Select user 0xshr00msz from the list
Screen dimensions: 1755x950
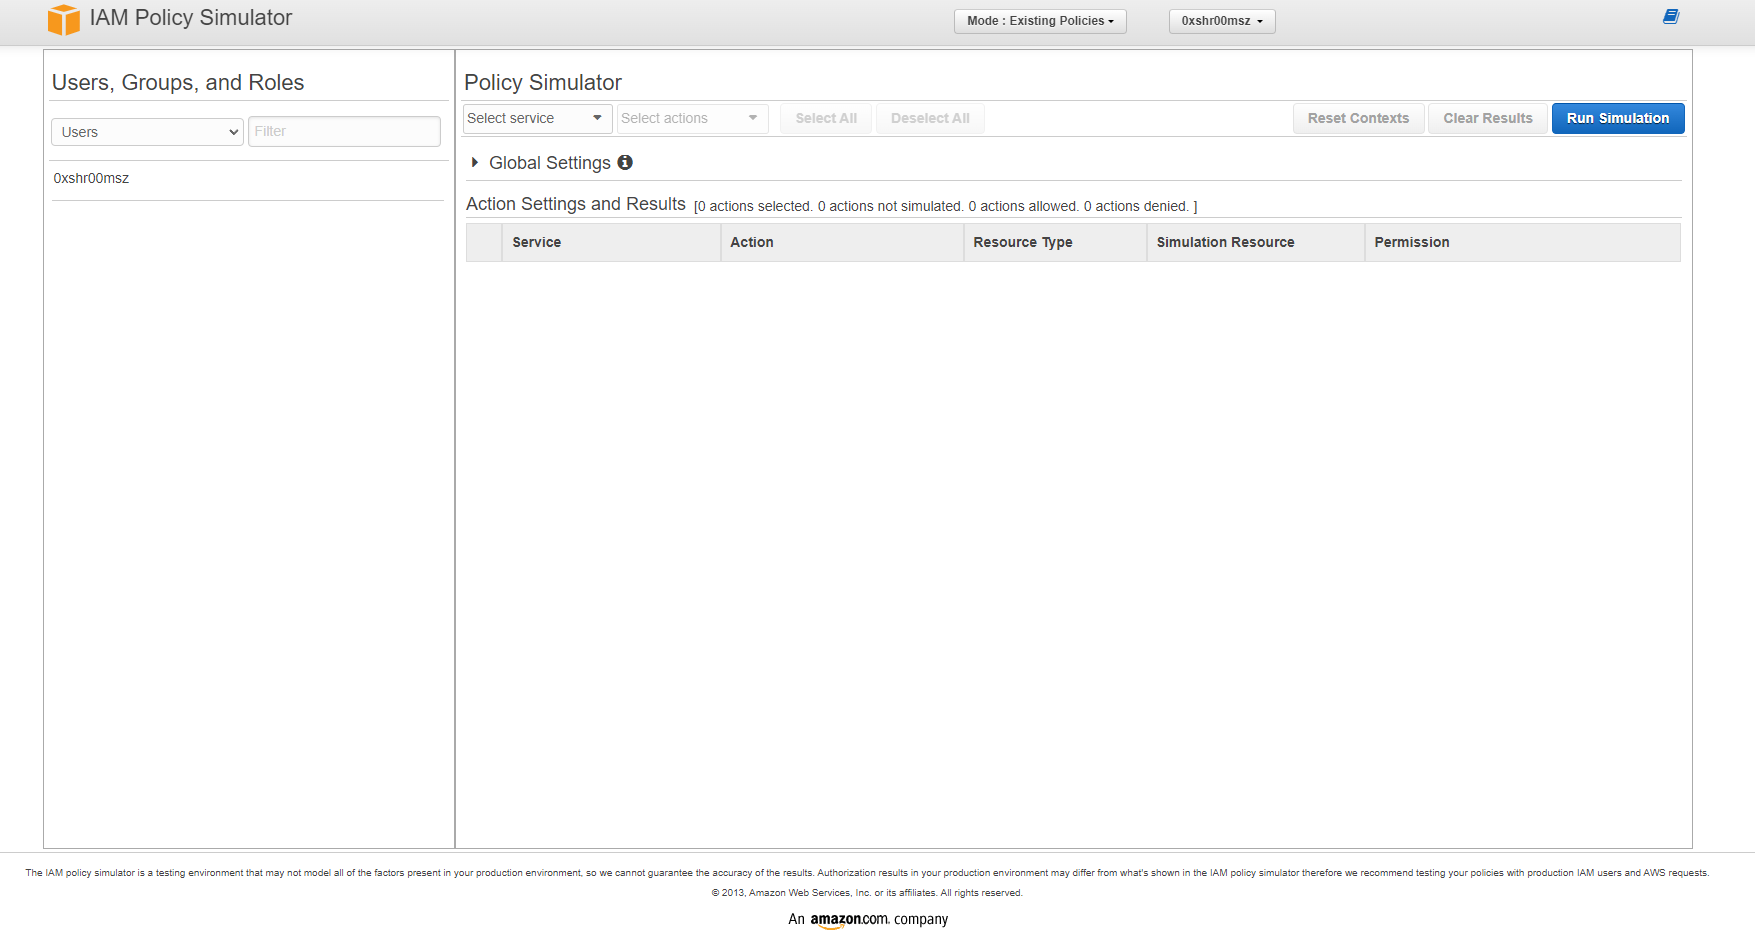click(x=91, y=178)
